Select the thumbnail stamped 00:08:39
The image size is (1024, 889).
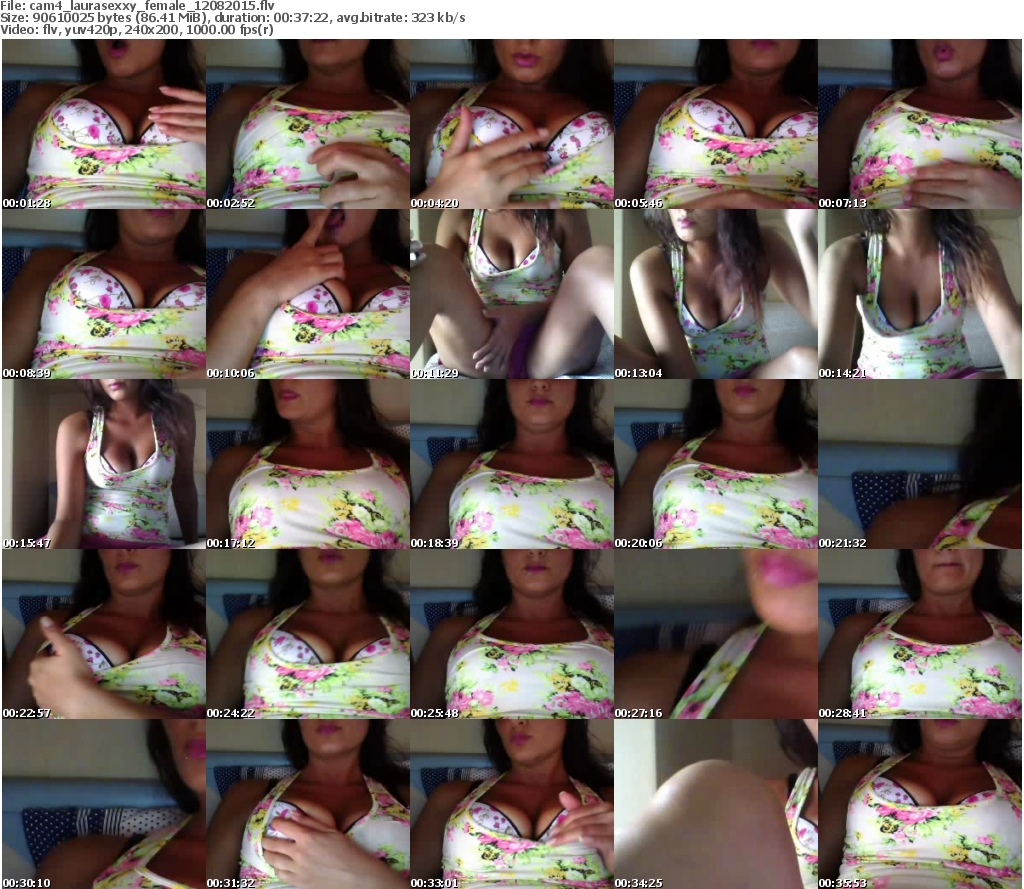coord(104,294)
